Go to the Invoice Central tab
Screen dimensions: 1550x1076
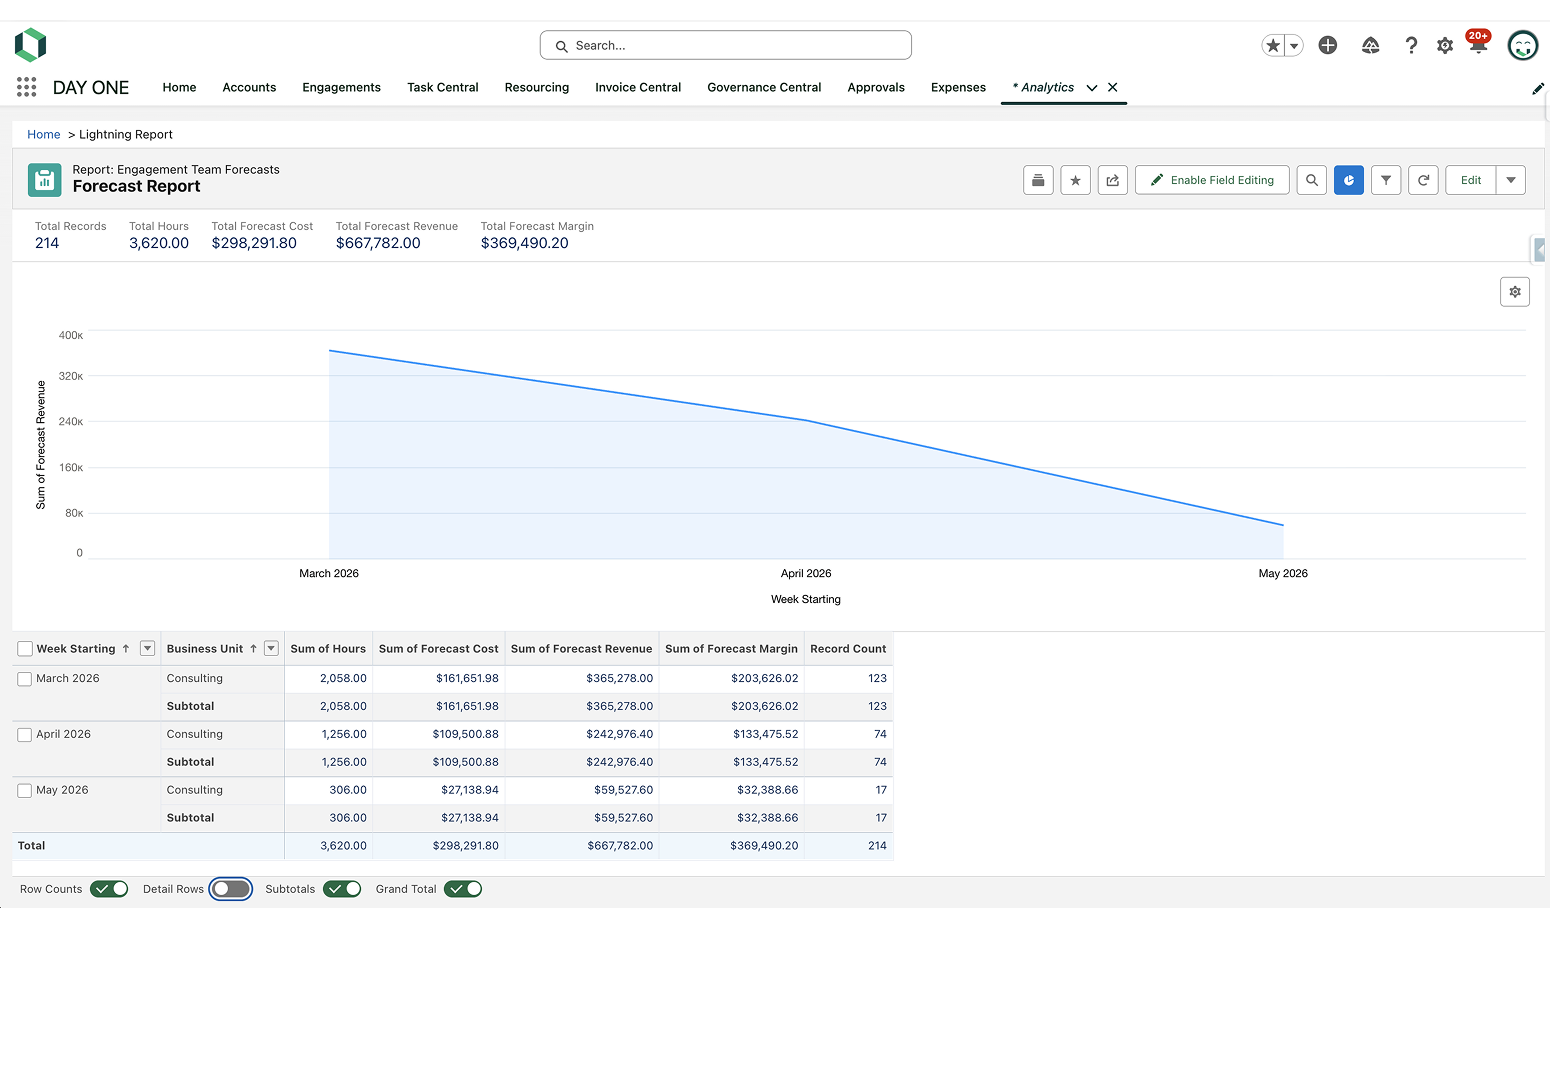click(638, 87)
